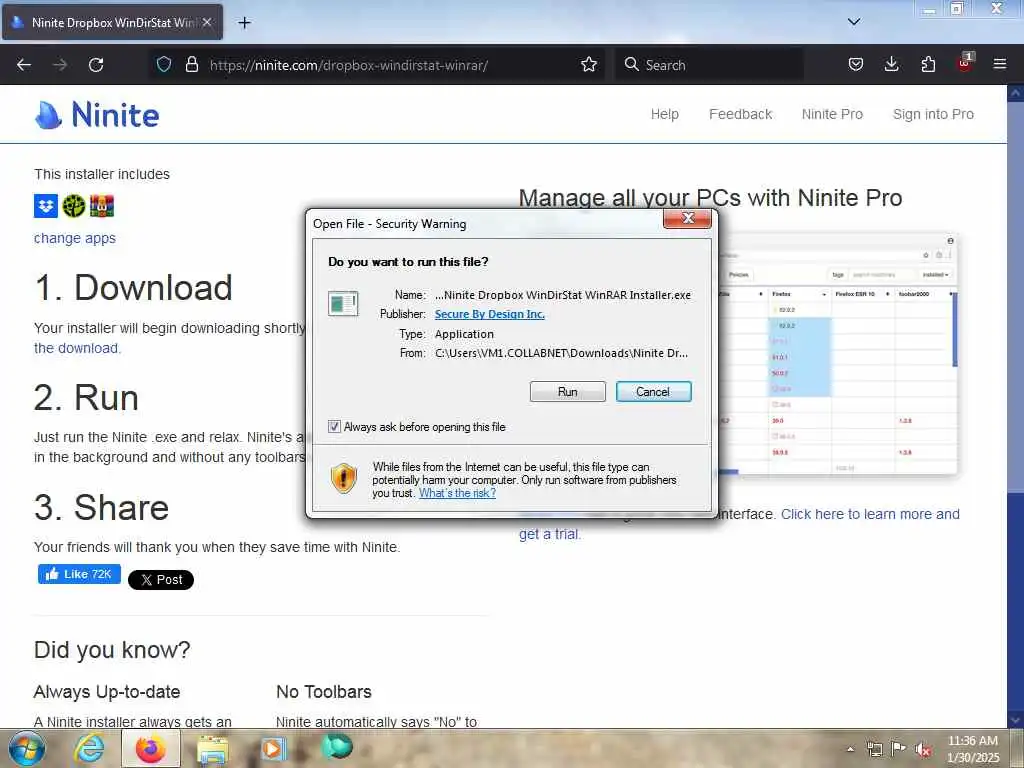
Task: Click the uBlock extension icon with badge
Action: pyautogui.click(x=965, y=63)
